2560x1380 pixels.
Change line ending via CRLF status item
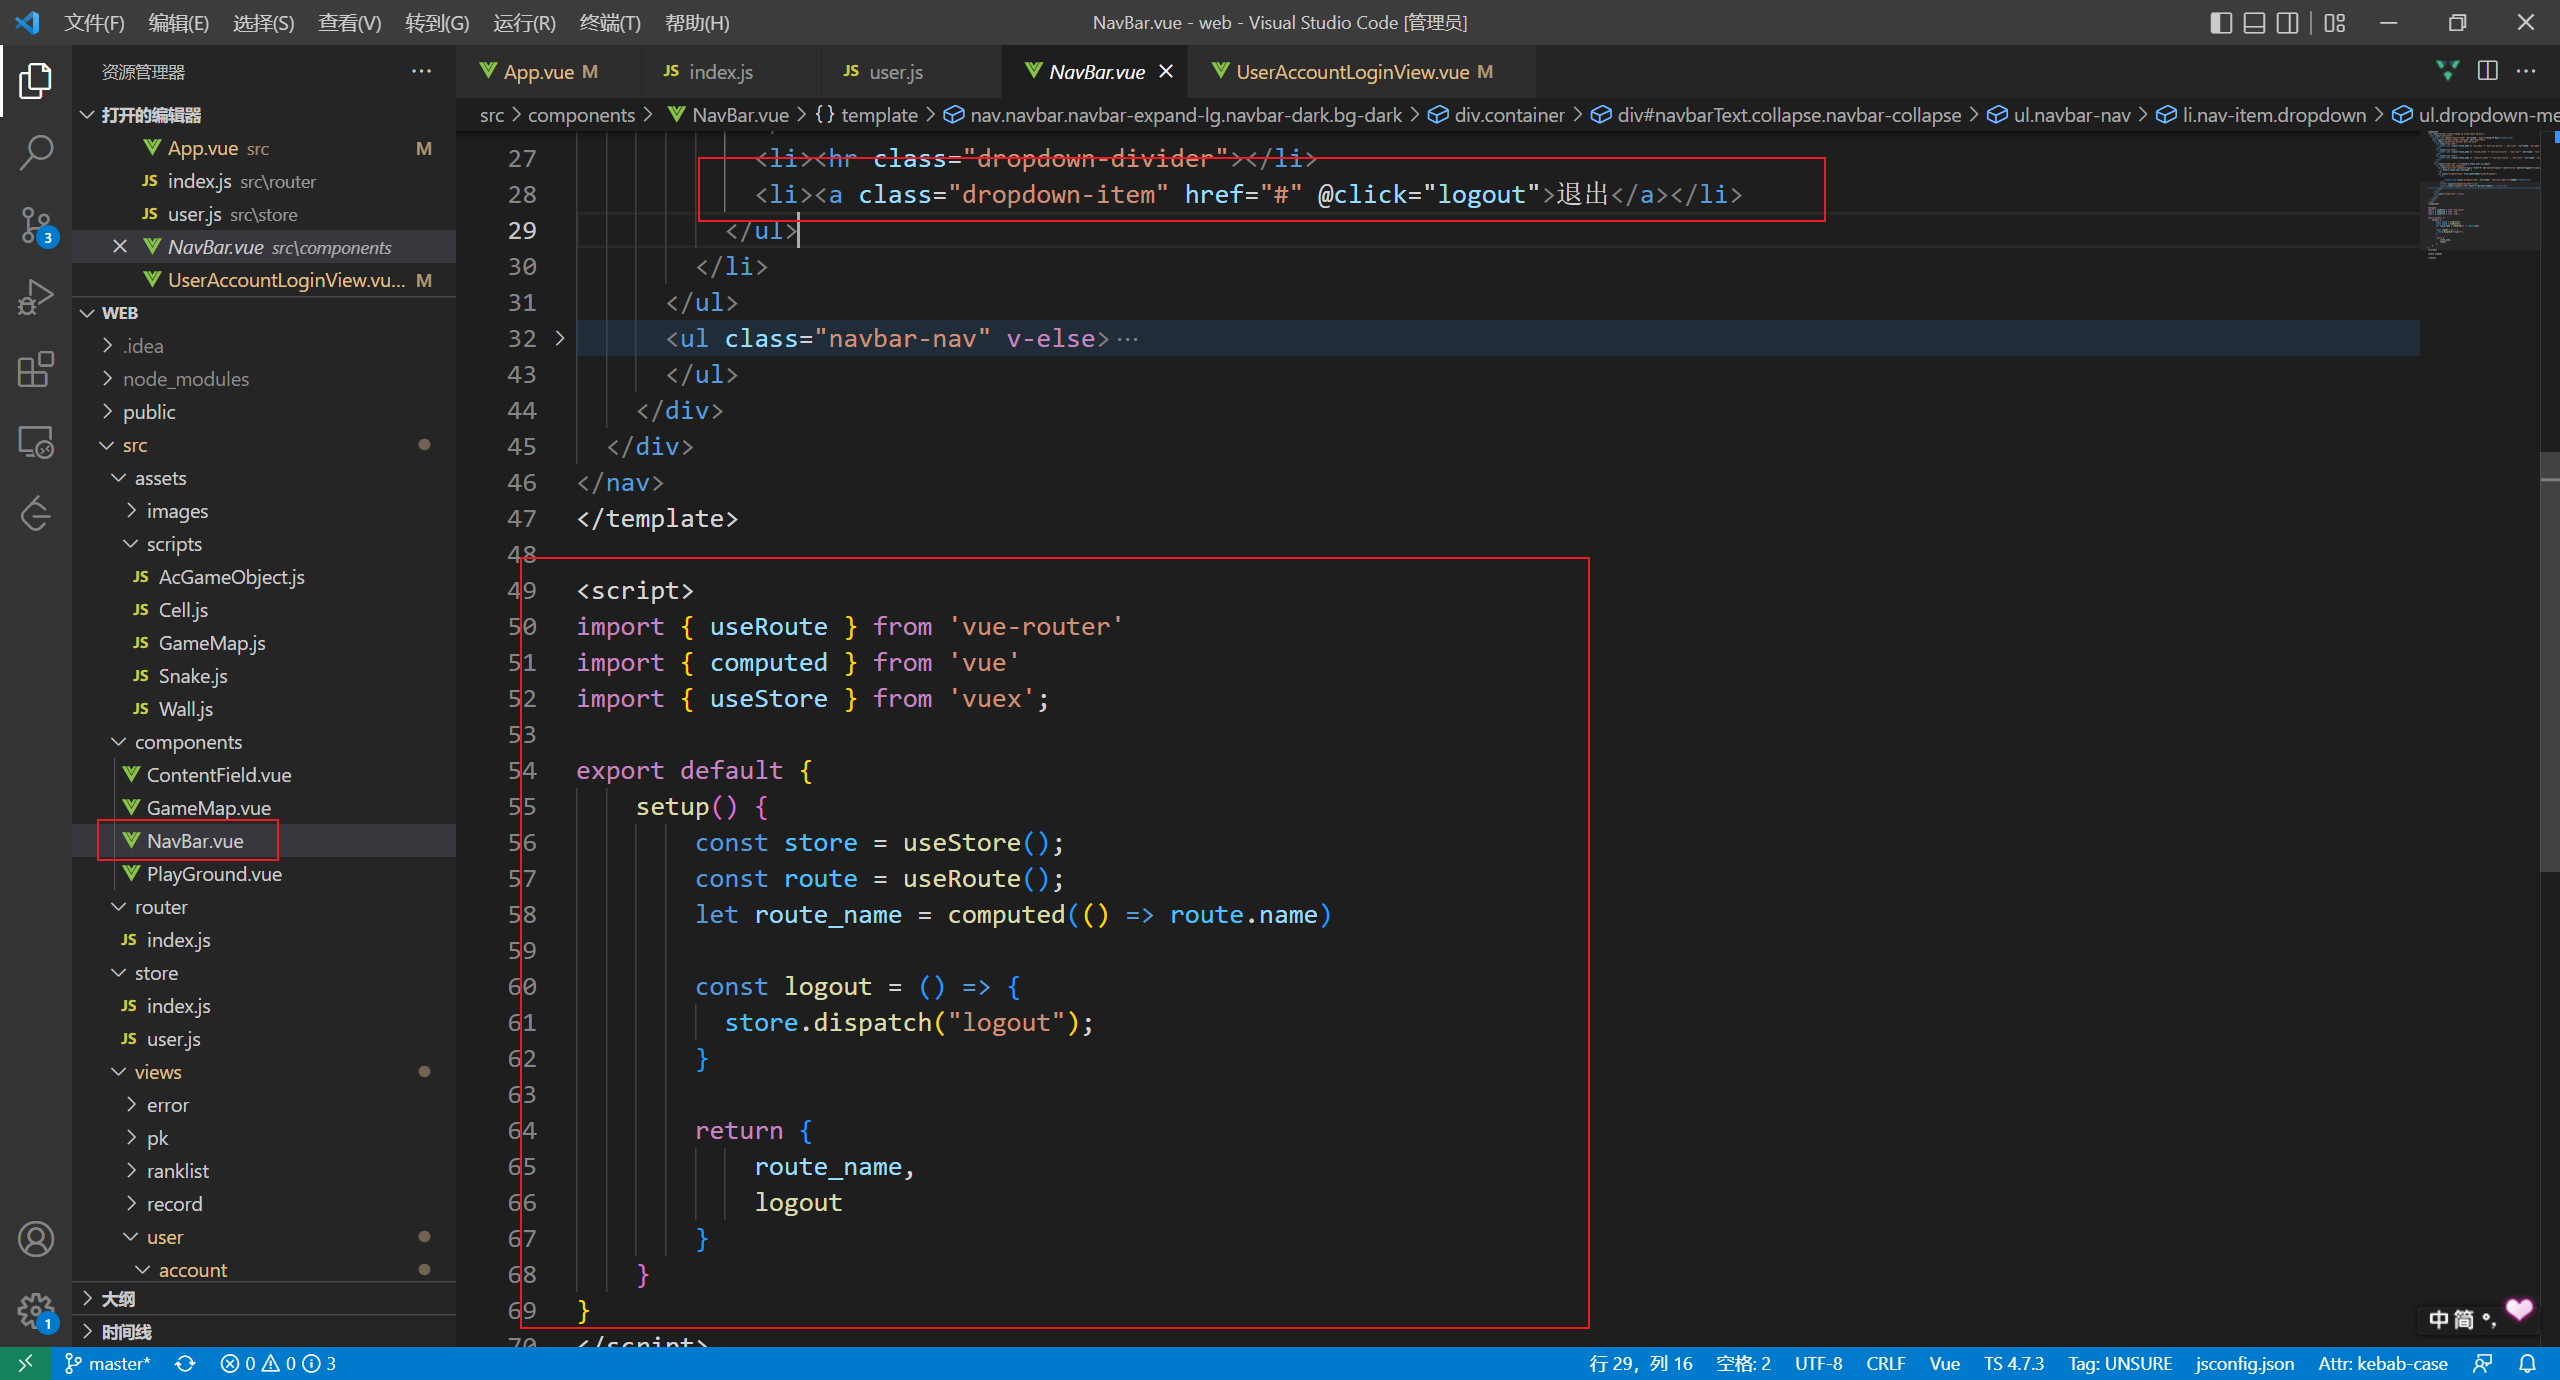point(1885,1363)
